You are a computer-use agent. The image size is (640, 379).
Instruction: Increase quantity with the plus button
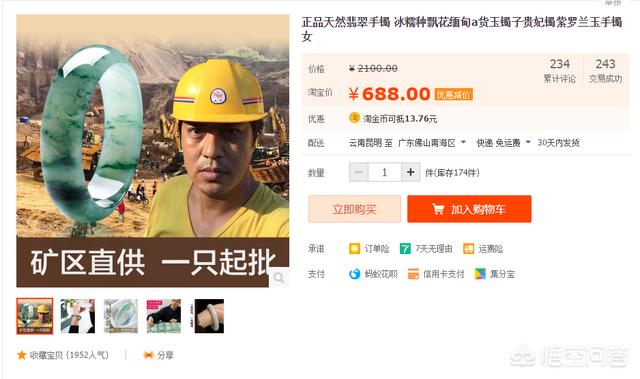click(x=411, y=172)
